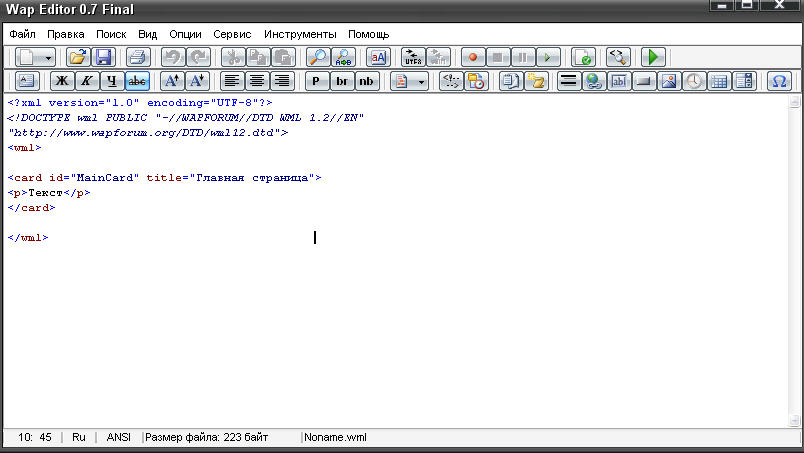
Task: Cut selection with the scissors icon
Action: click(233, 57)
